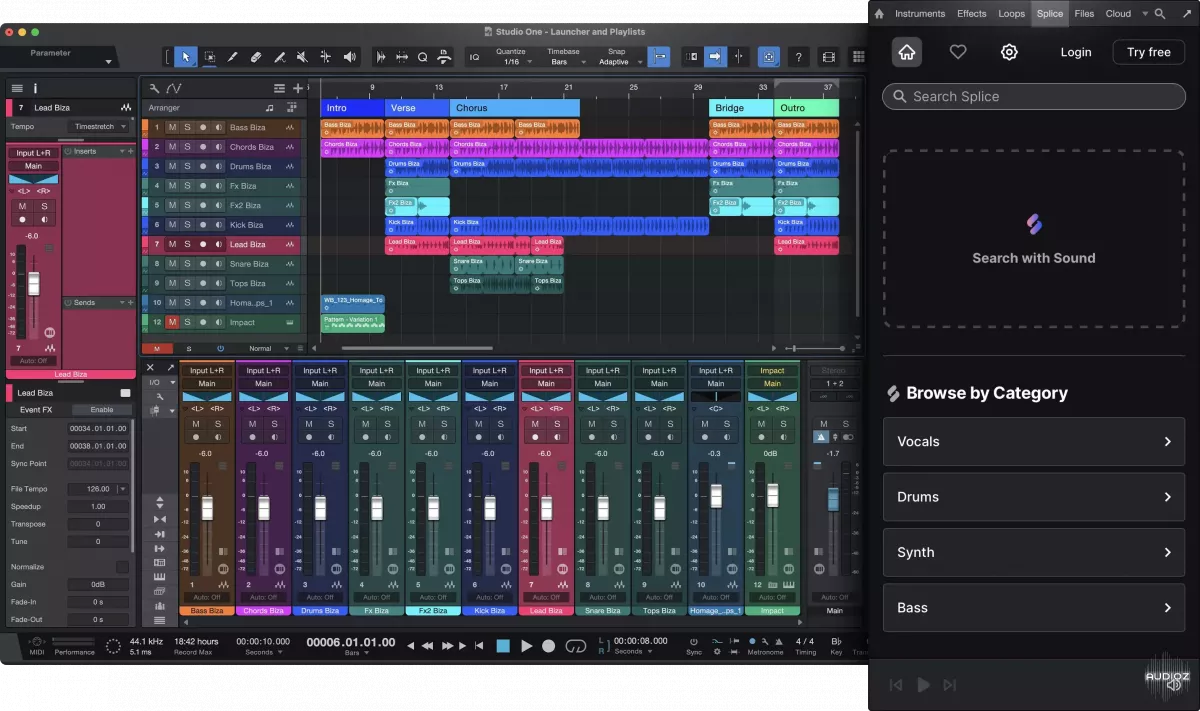
Task: Pick the Eraser tool
Action: click(x=256, y=57)
